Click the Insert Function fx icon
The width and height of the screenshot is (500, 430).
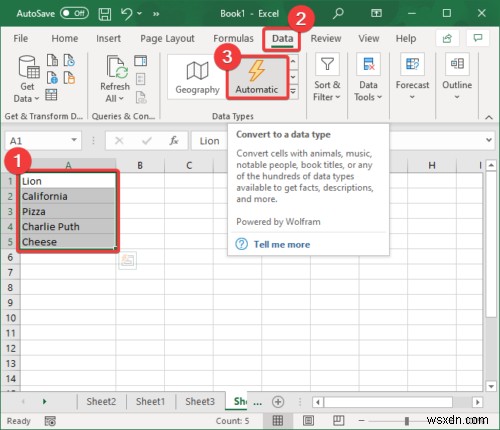pyautogui.click(x=174, y=141)
